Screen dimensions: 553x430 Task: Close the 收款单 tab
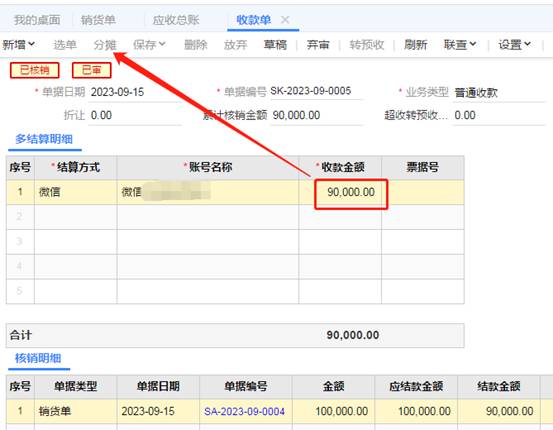coord(285,20)
